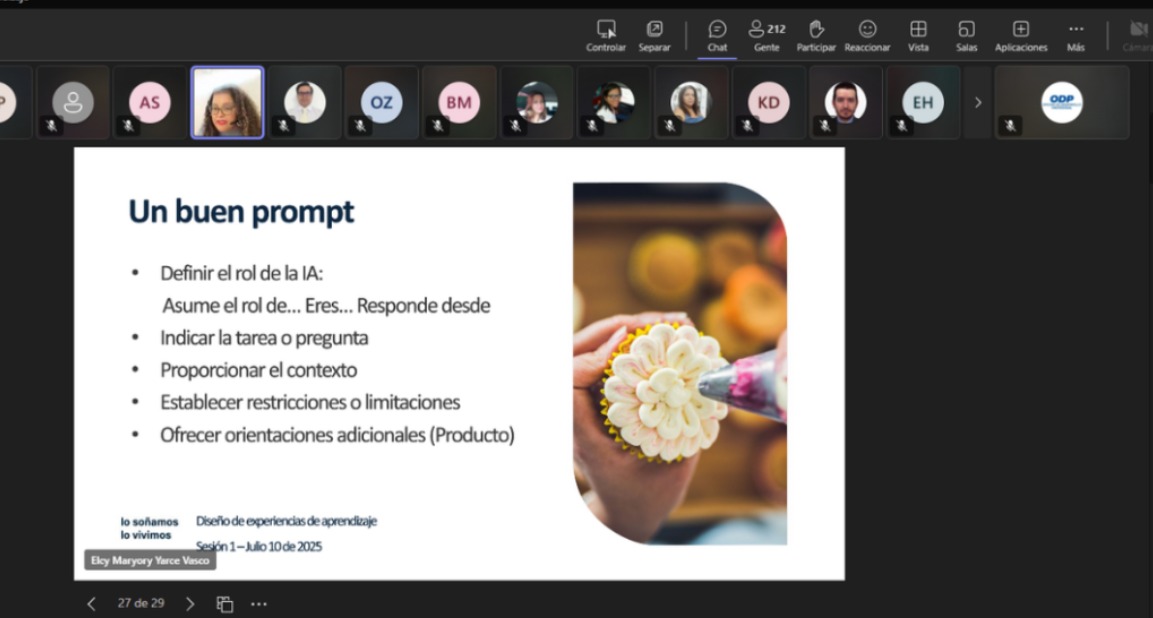Click the muted mic icon on KD tile
The width and height of the screenshot is (1153, 618).
747,126
